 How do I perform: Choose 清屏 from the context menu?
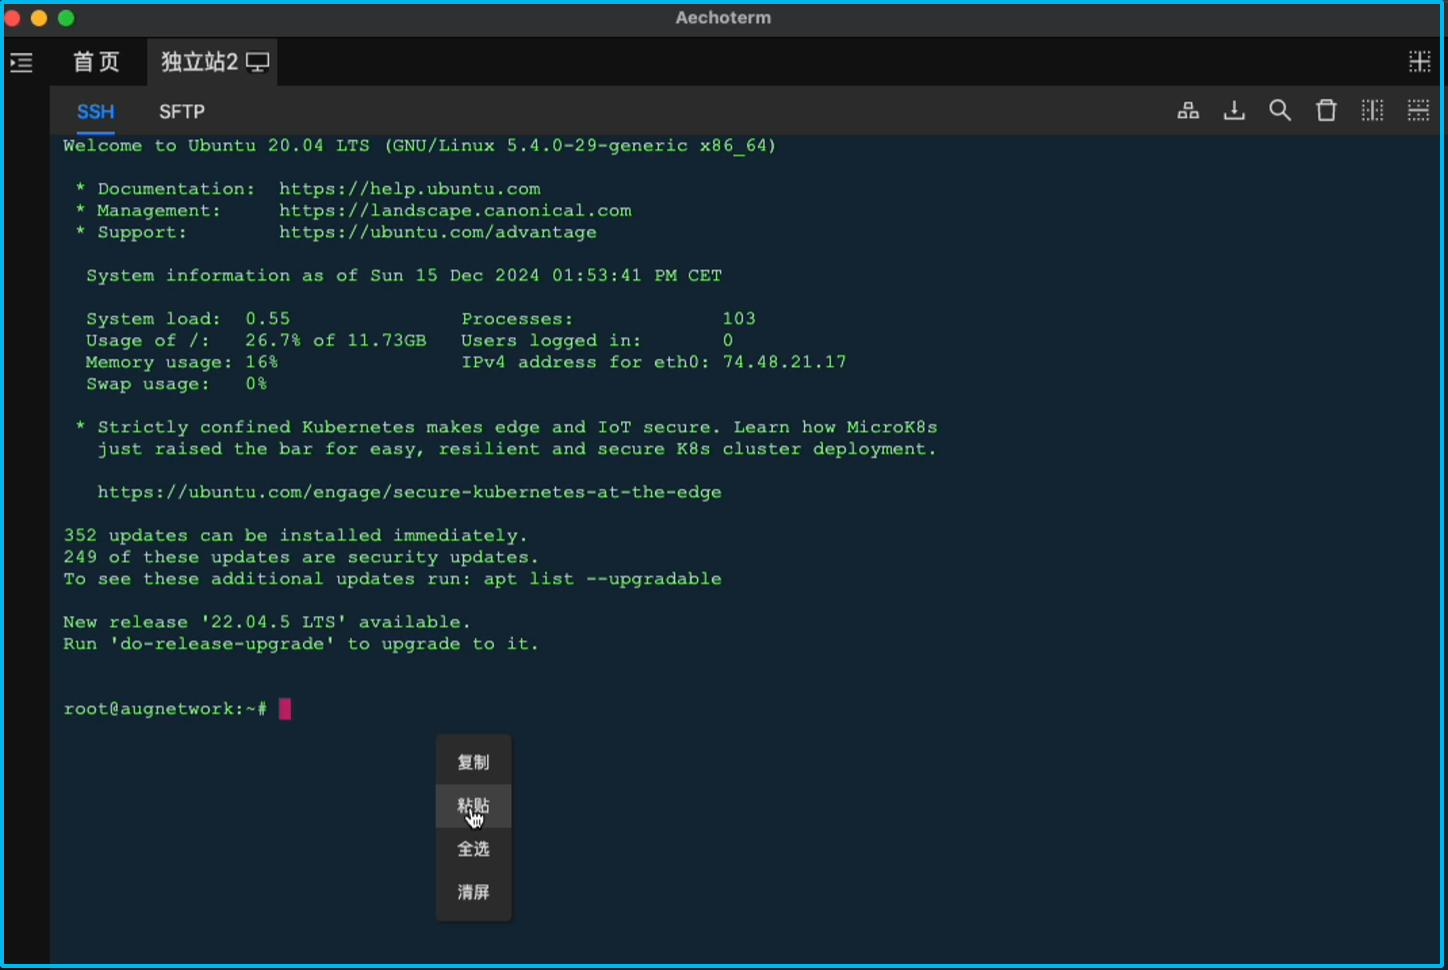point(473,892)
